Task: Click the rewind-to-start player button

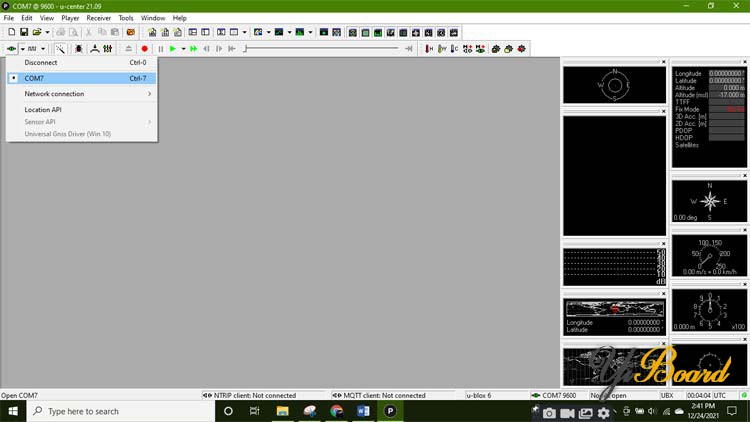Action: click(232, 48)
